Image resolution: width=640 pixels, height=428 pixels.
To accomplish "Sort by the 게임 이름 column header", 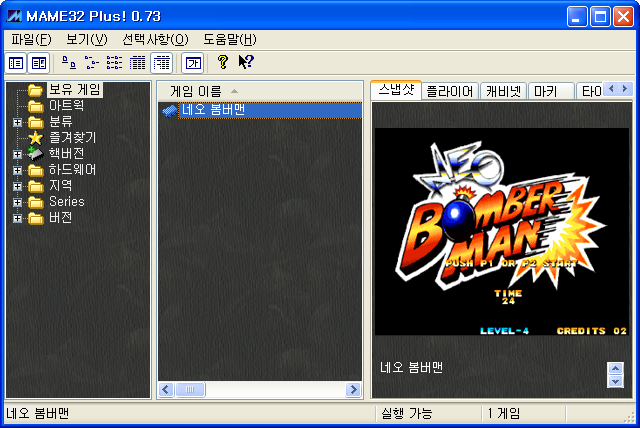I will coord(260,91).
